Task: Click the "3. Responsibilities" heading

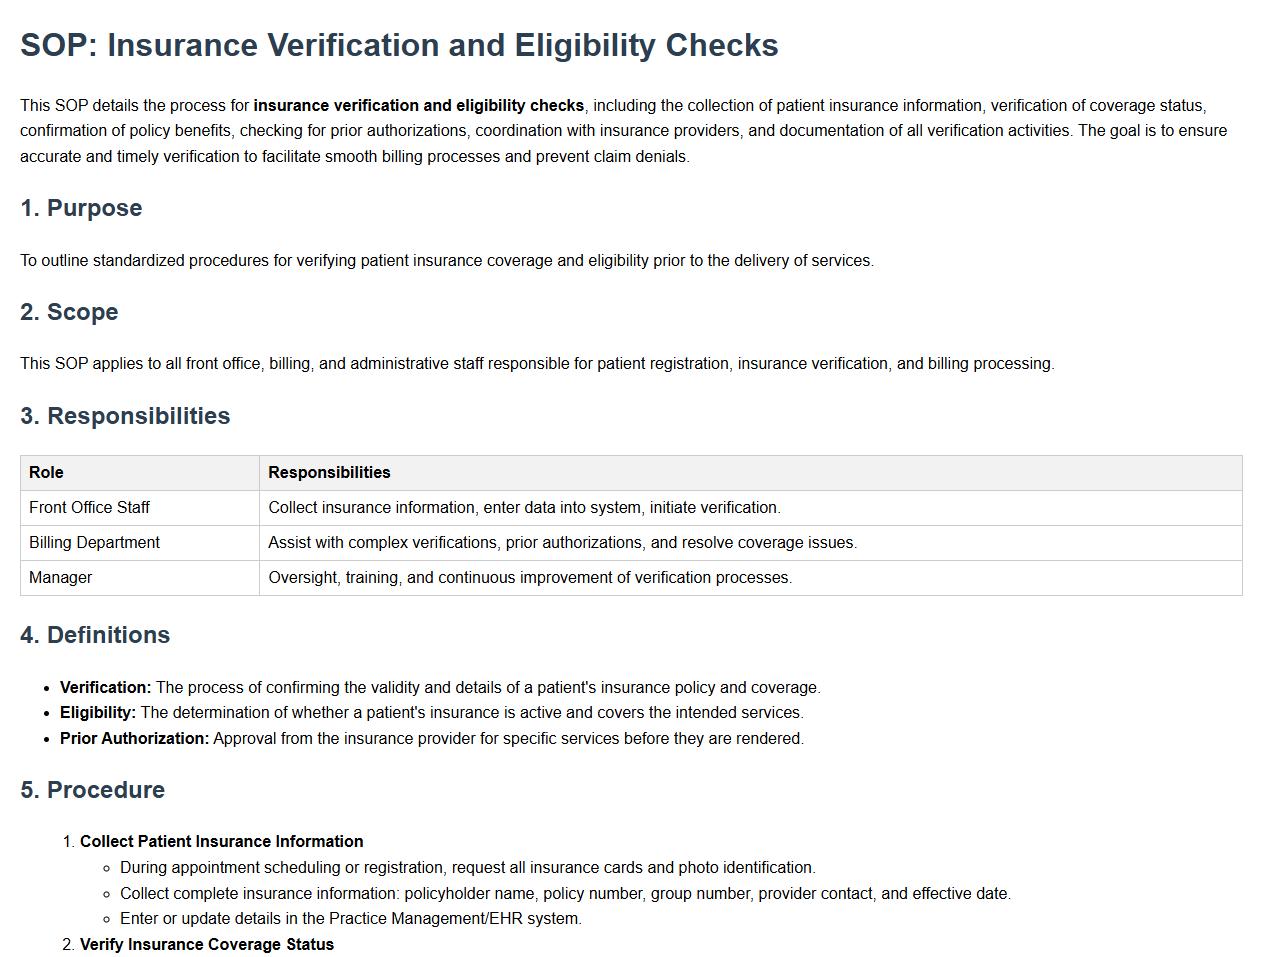Action: pos(125,416)
